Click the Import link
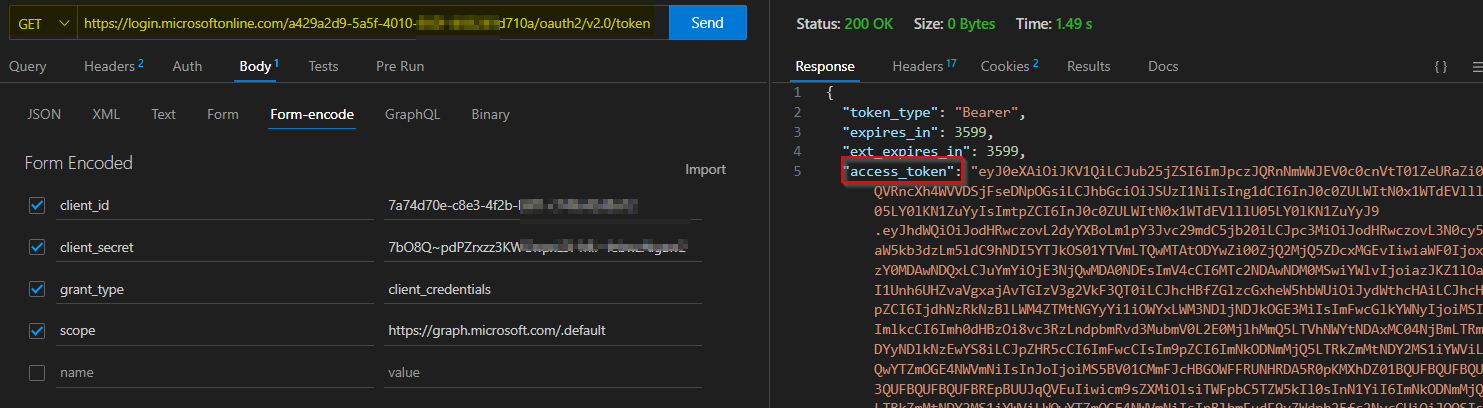This screenshot has width=1483, height=408. point(705,169)
